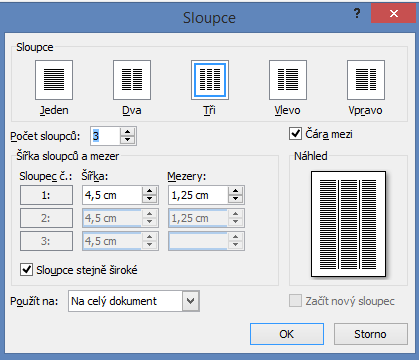Decrease Počet sloupců with down arrow
419x360 pixels.
click(x=127, y=140)
